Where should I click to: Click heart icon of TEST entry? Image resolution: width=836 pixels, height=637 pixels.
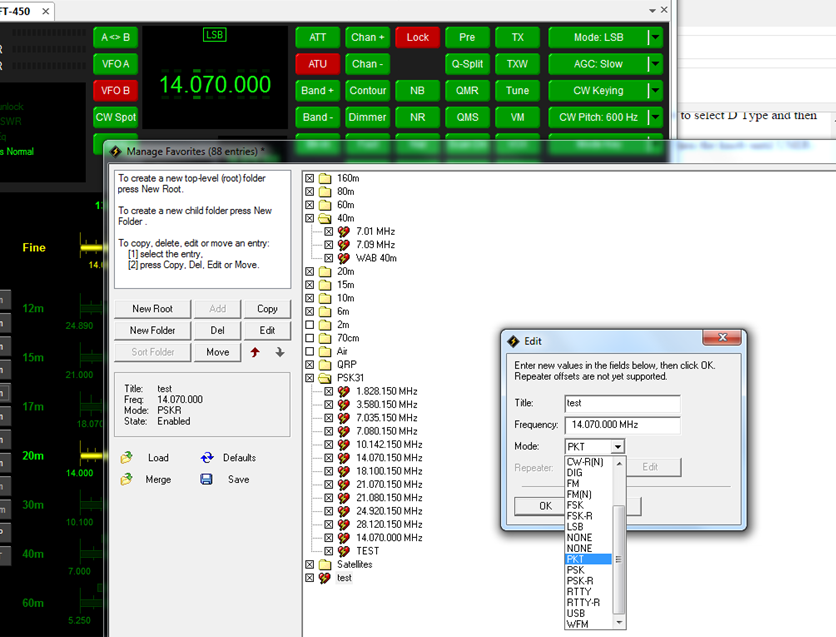[344, 551]
